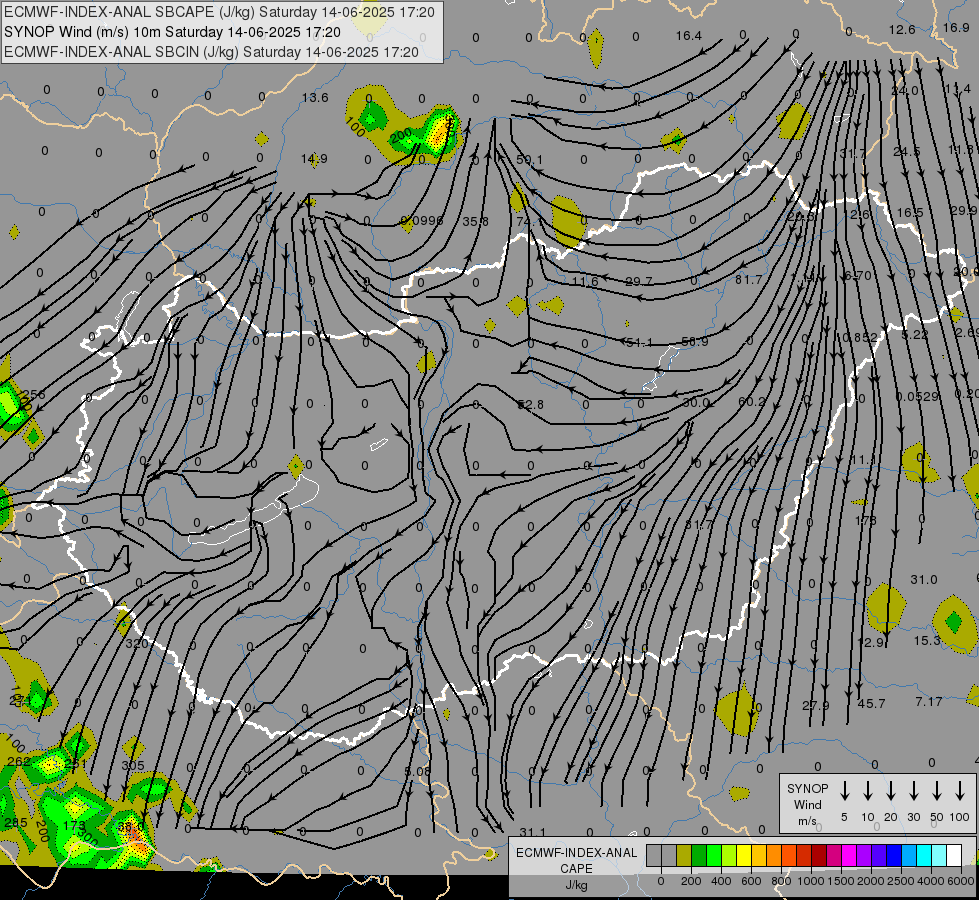This screenshot has height=900, width=979.
Task: Click the 305 value on the map
Action: click(132, 766)
